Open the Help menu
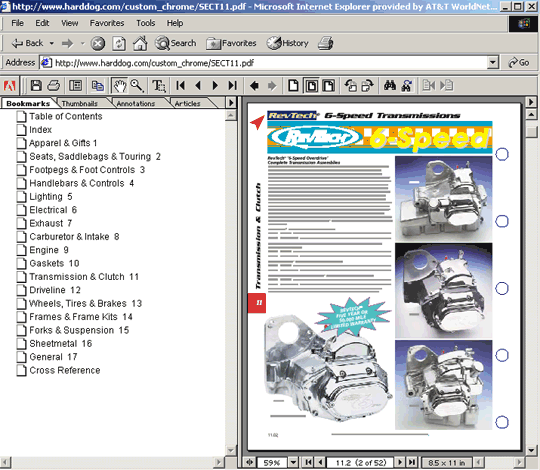This screenshot has width=540, height=470. click(x=175, y=23)
